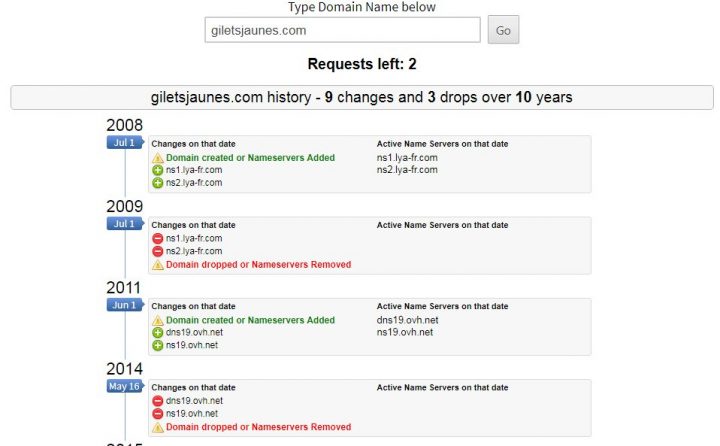Image resolution: width=720 pixels, height=446 pixels.
Task: Click the red minus icon beside ns2.lya-fr.com
Action: click(x=158, y=252)
